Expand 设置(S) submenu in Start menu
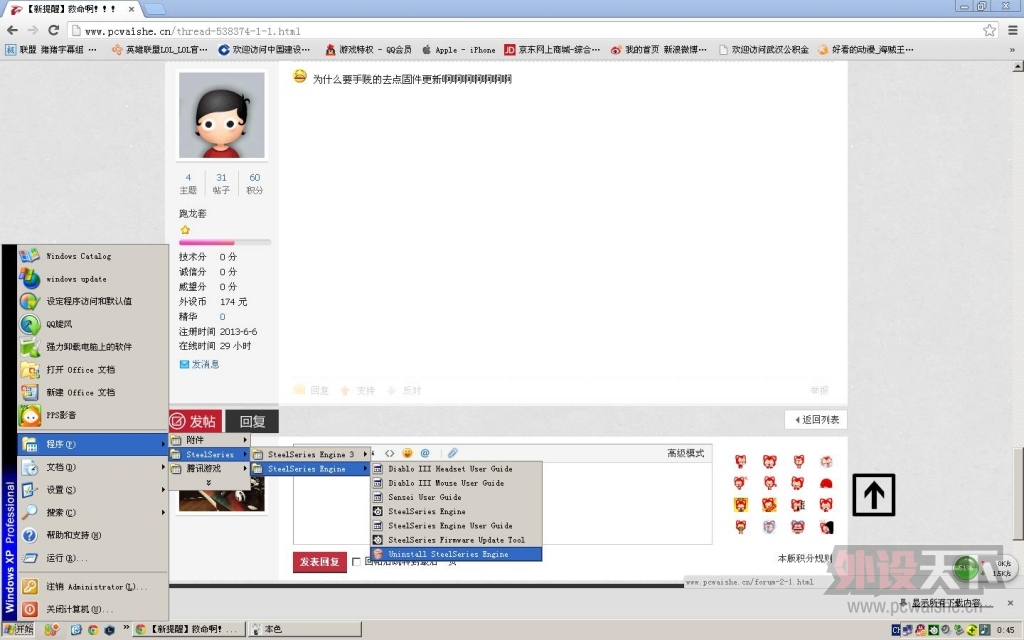Viewport: 1024px width, 640px height. (93, 490)
